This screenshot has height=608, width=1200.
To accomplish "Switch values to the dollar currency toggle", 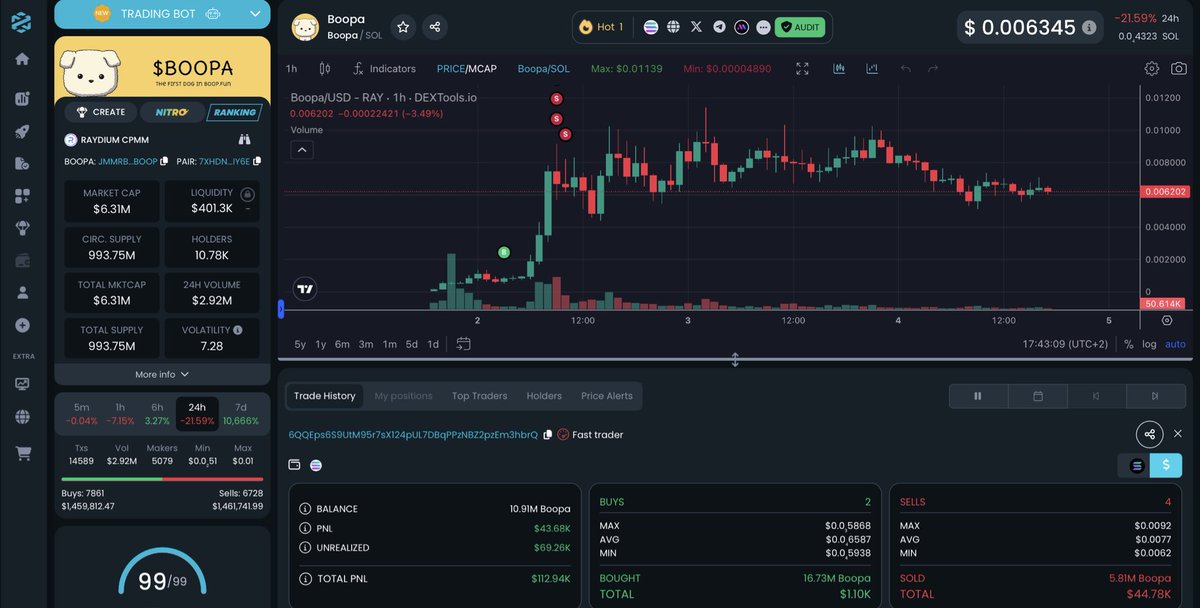I will coord(1166,465).
